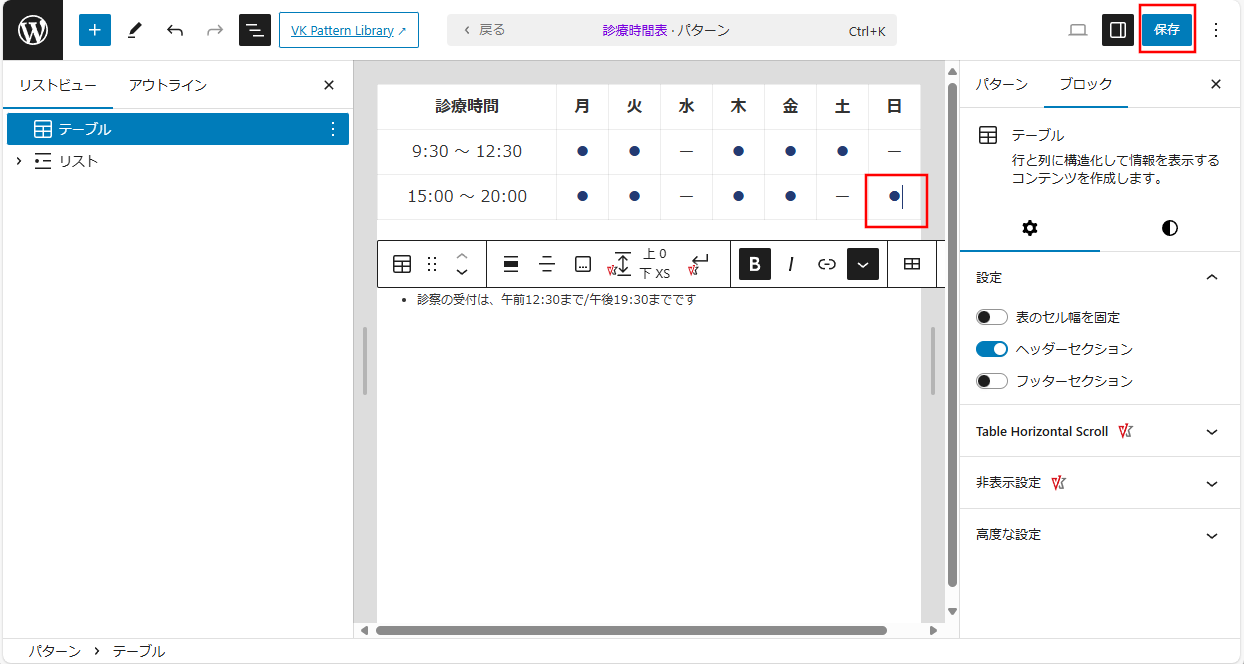Click the block inserter plus button

point(95,30)
